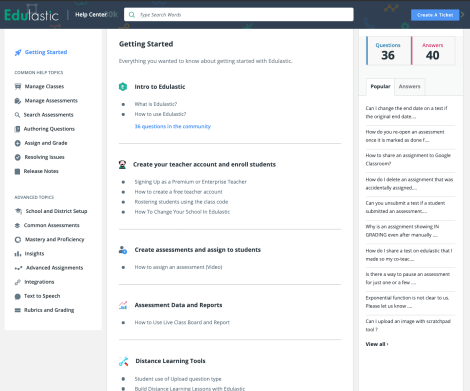Switch to the Answers tab
Screen dimensions: 470x391
tap(409, 87)
